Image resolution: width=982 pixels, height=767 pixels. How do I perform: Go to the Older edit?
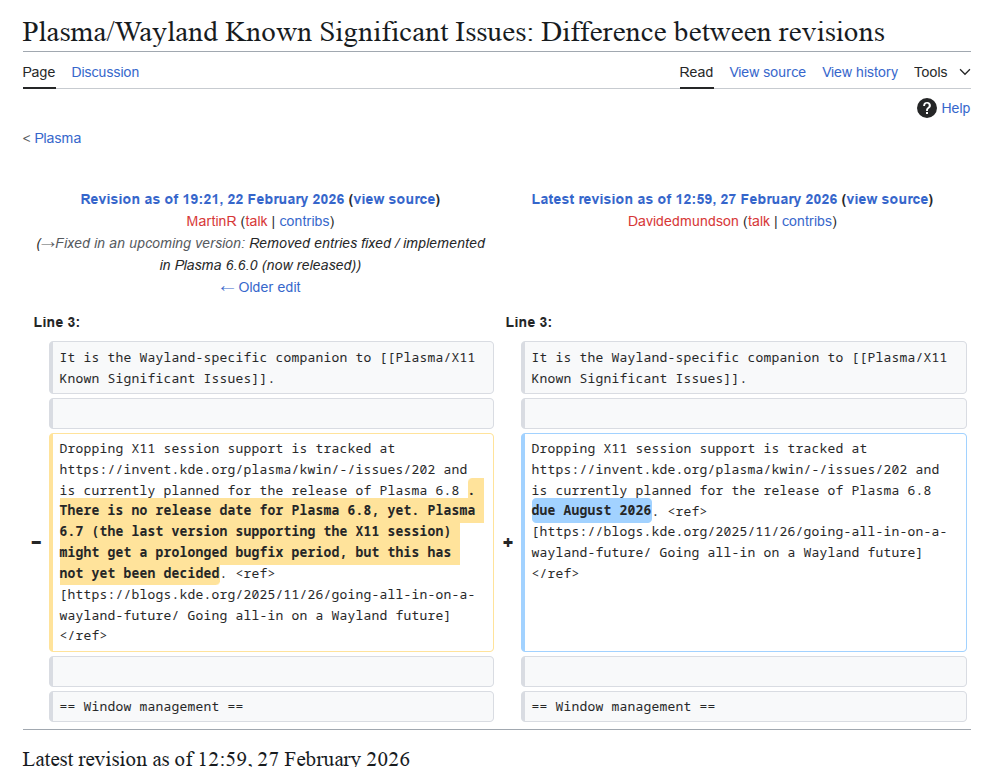260,287
